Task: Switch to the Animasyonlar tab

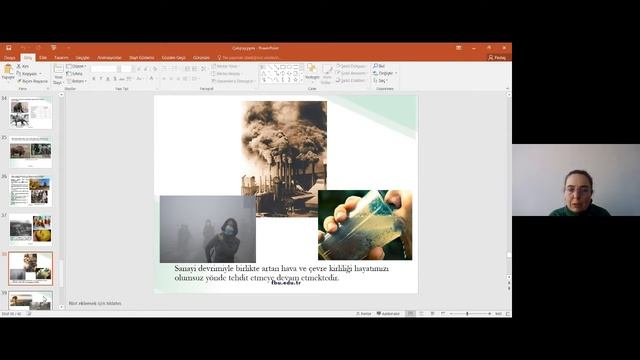Action: click(x=109, y=58)
